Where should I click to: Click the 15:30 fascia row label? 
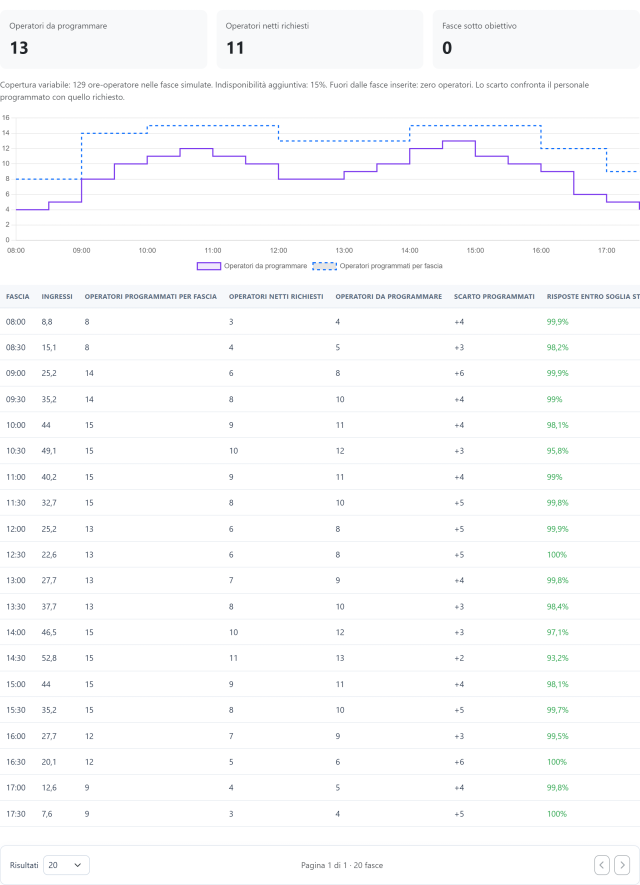click(x=16, y=710)
